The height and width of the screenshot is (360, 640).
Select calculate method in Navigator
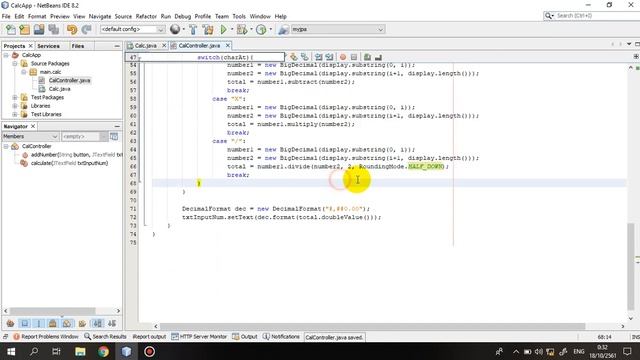(69, 163)
